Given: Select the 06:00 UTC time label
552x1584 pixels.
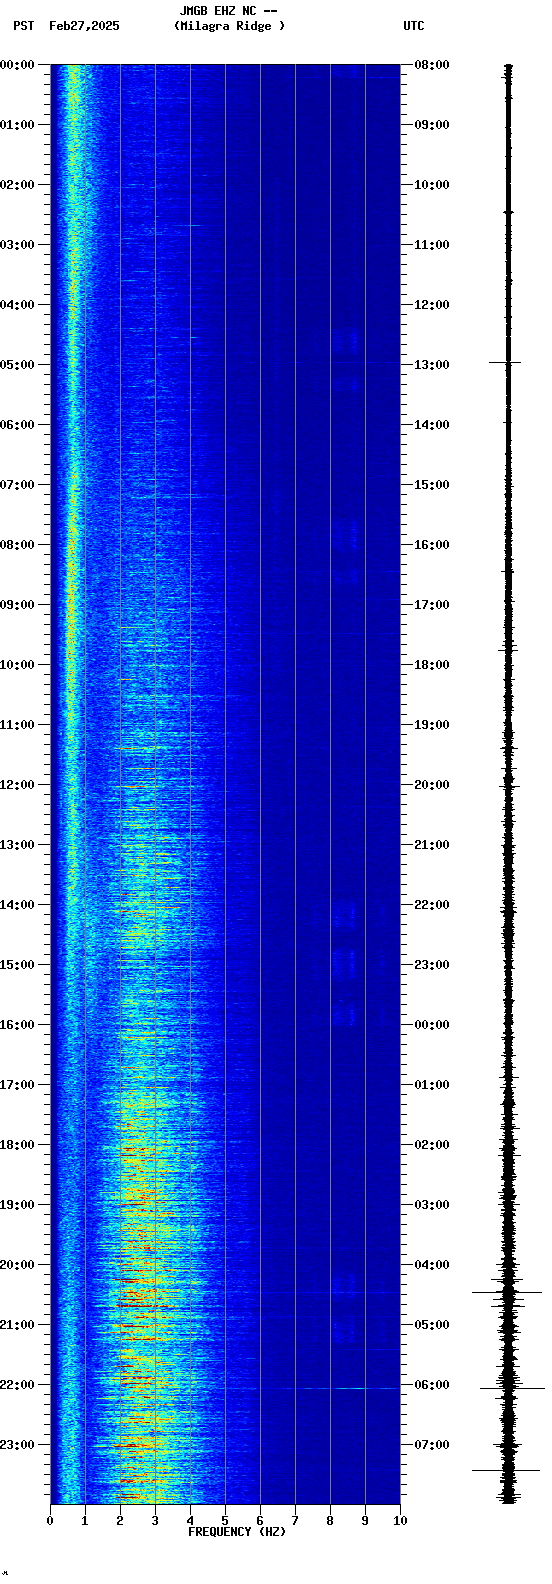Looking at the screenshot, I should click(432, 1385).
